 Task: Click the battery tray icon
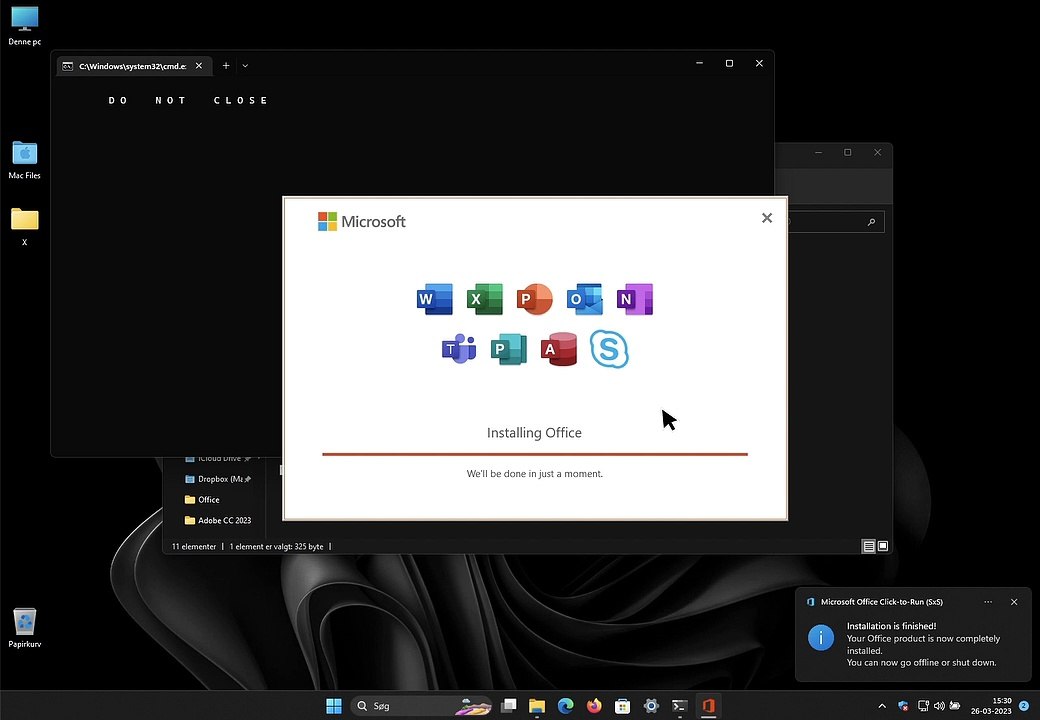pos(955,706)
